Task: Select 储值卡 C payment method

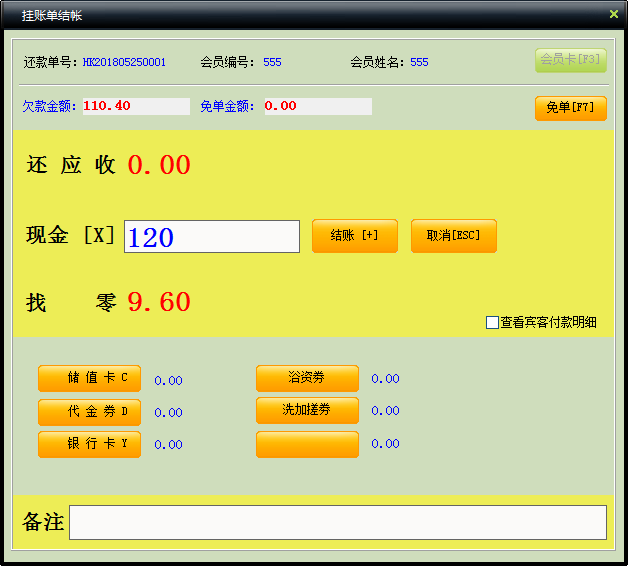Action: point(89,378)
